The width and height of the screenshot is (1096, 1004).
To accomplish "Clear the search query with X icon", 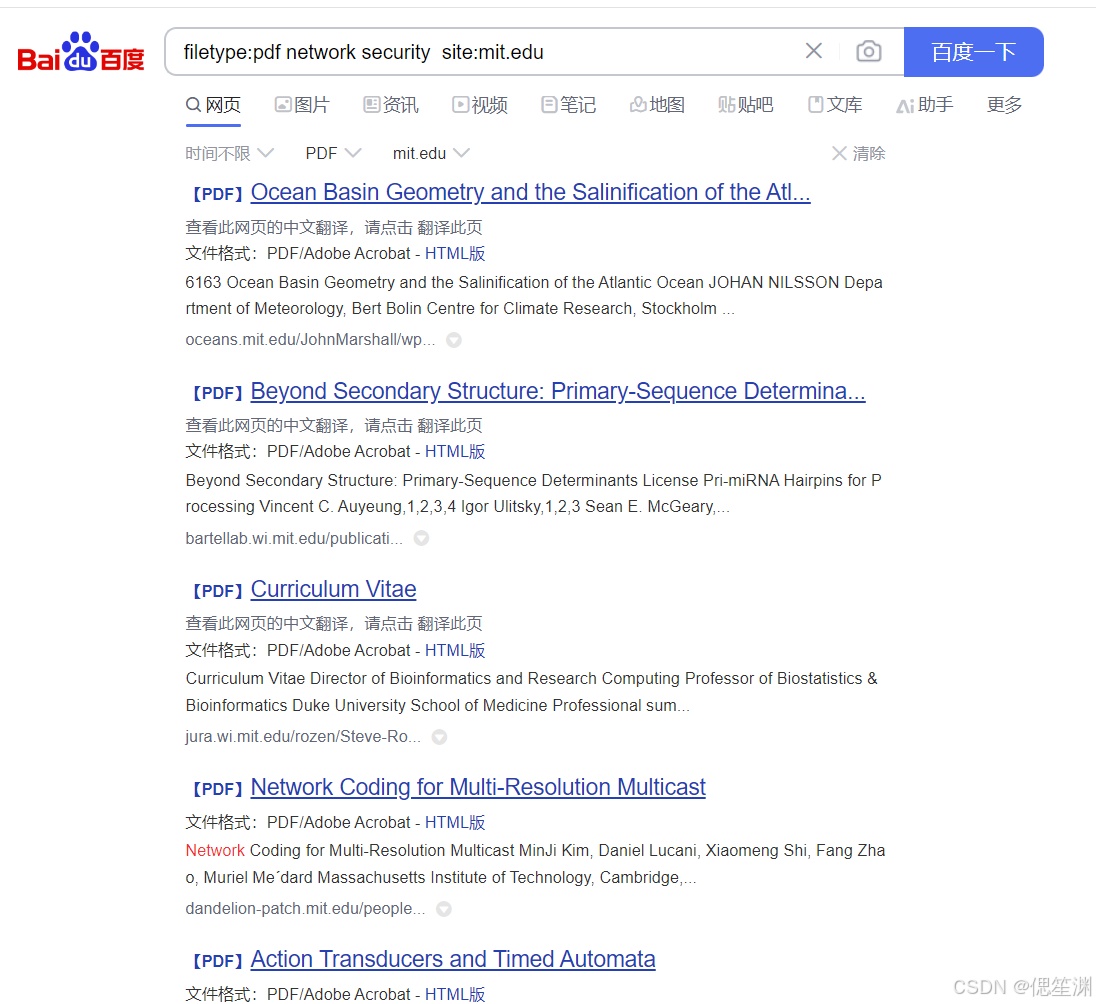I will pyautogui.click(x=814, y=51).
